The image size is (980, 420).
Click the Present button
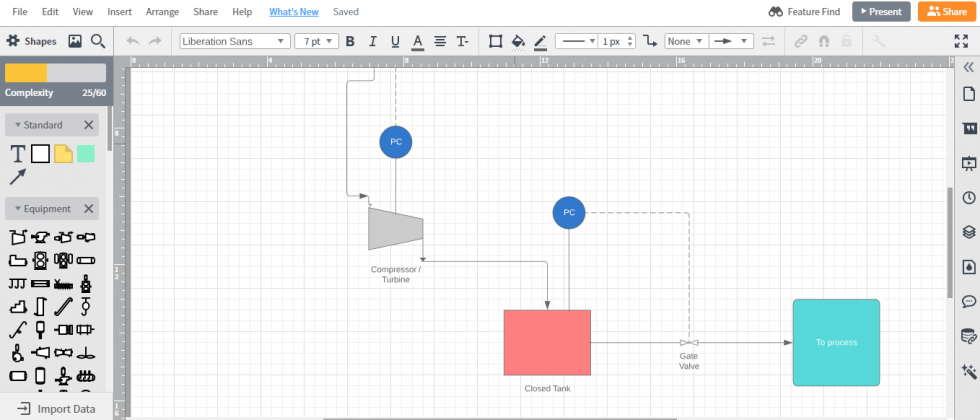pyautogui.click(x=881, y=12)
